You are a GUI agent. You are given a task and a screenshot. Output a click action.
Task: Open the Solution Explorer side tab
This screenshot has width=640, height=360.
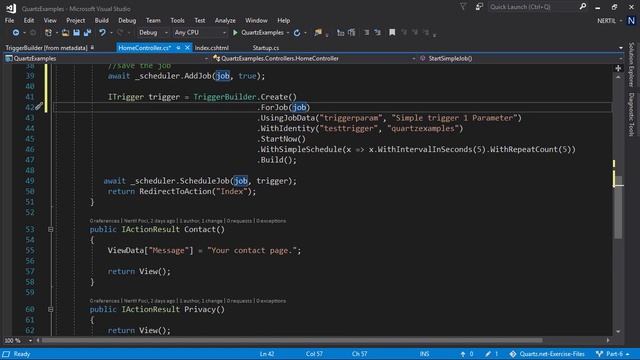[631, 64]
